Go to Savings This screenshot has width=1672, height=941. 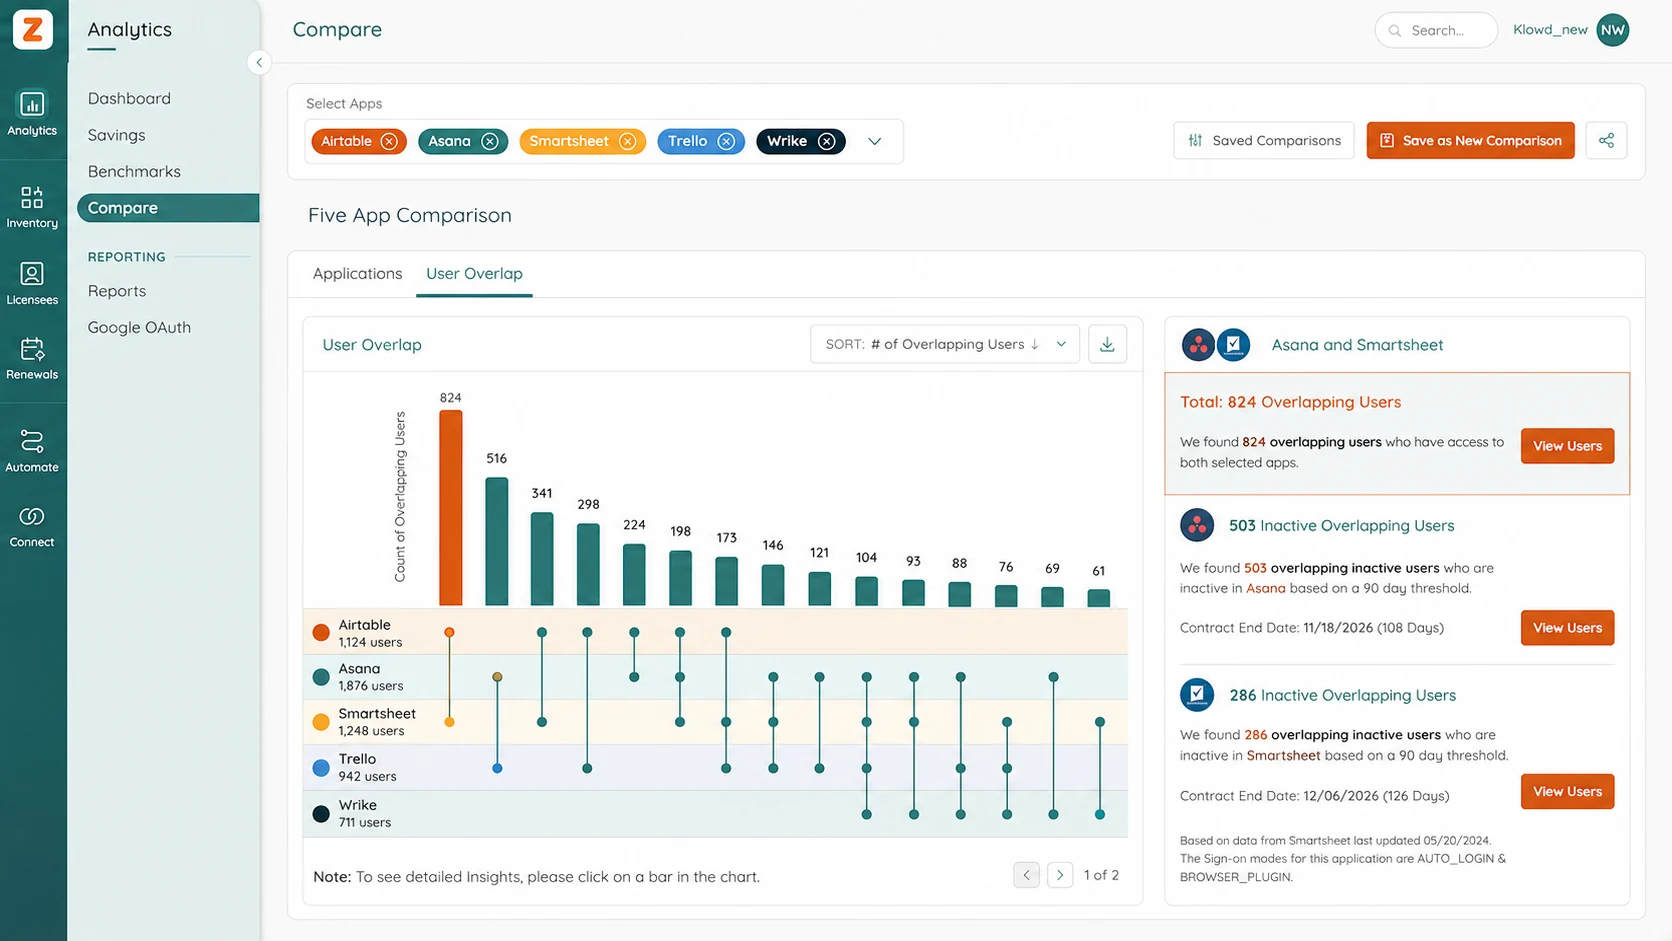116,135
